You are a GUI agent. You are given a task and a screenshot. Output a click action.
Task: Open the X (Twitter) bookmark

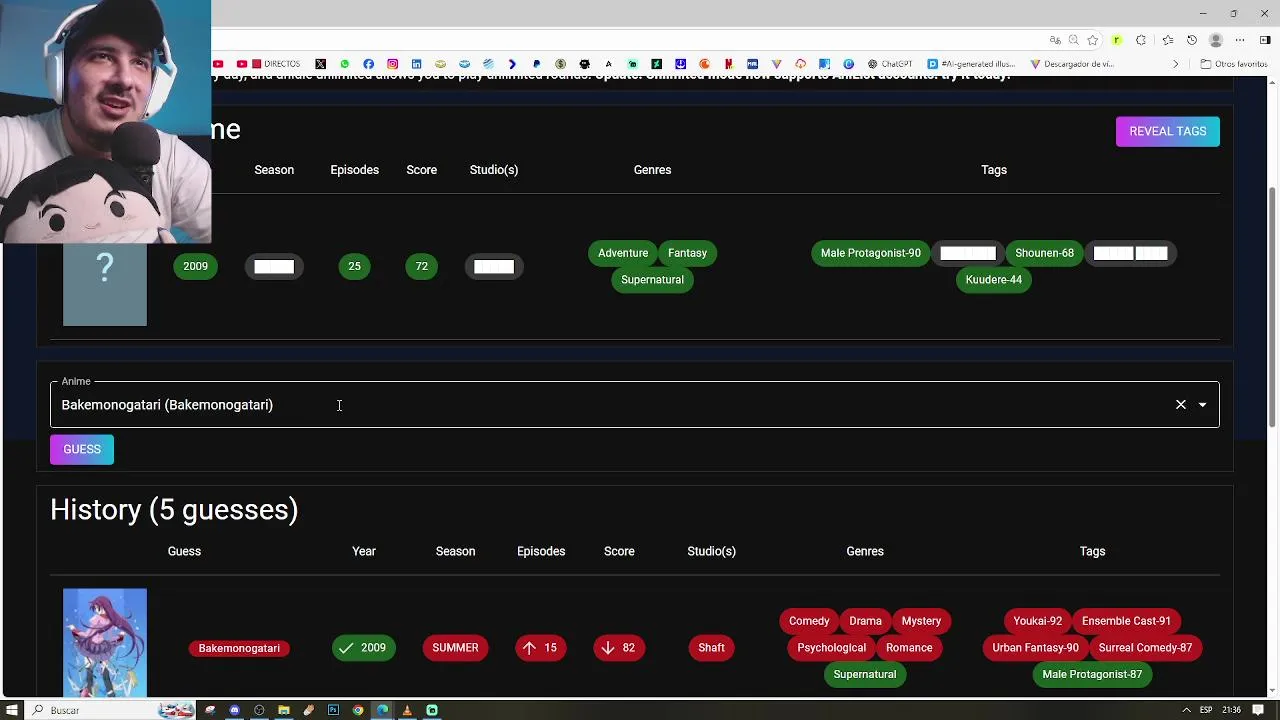coord(320,64)
